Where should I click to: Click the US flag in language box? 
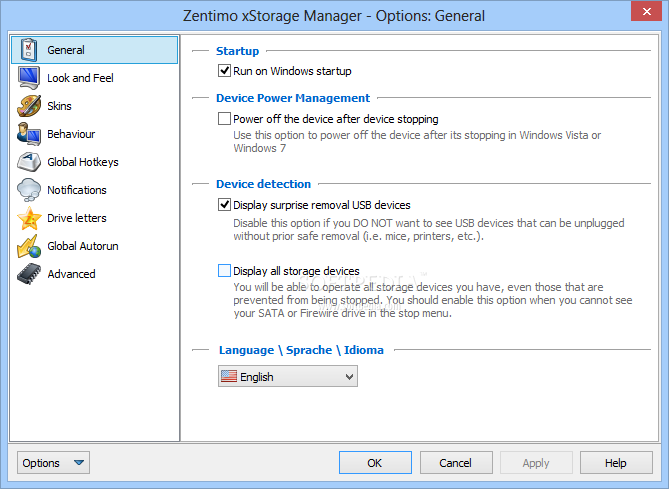pyautogui.click(x=229, y=376)
